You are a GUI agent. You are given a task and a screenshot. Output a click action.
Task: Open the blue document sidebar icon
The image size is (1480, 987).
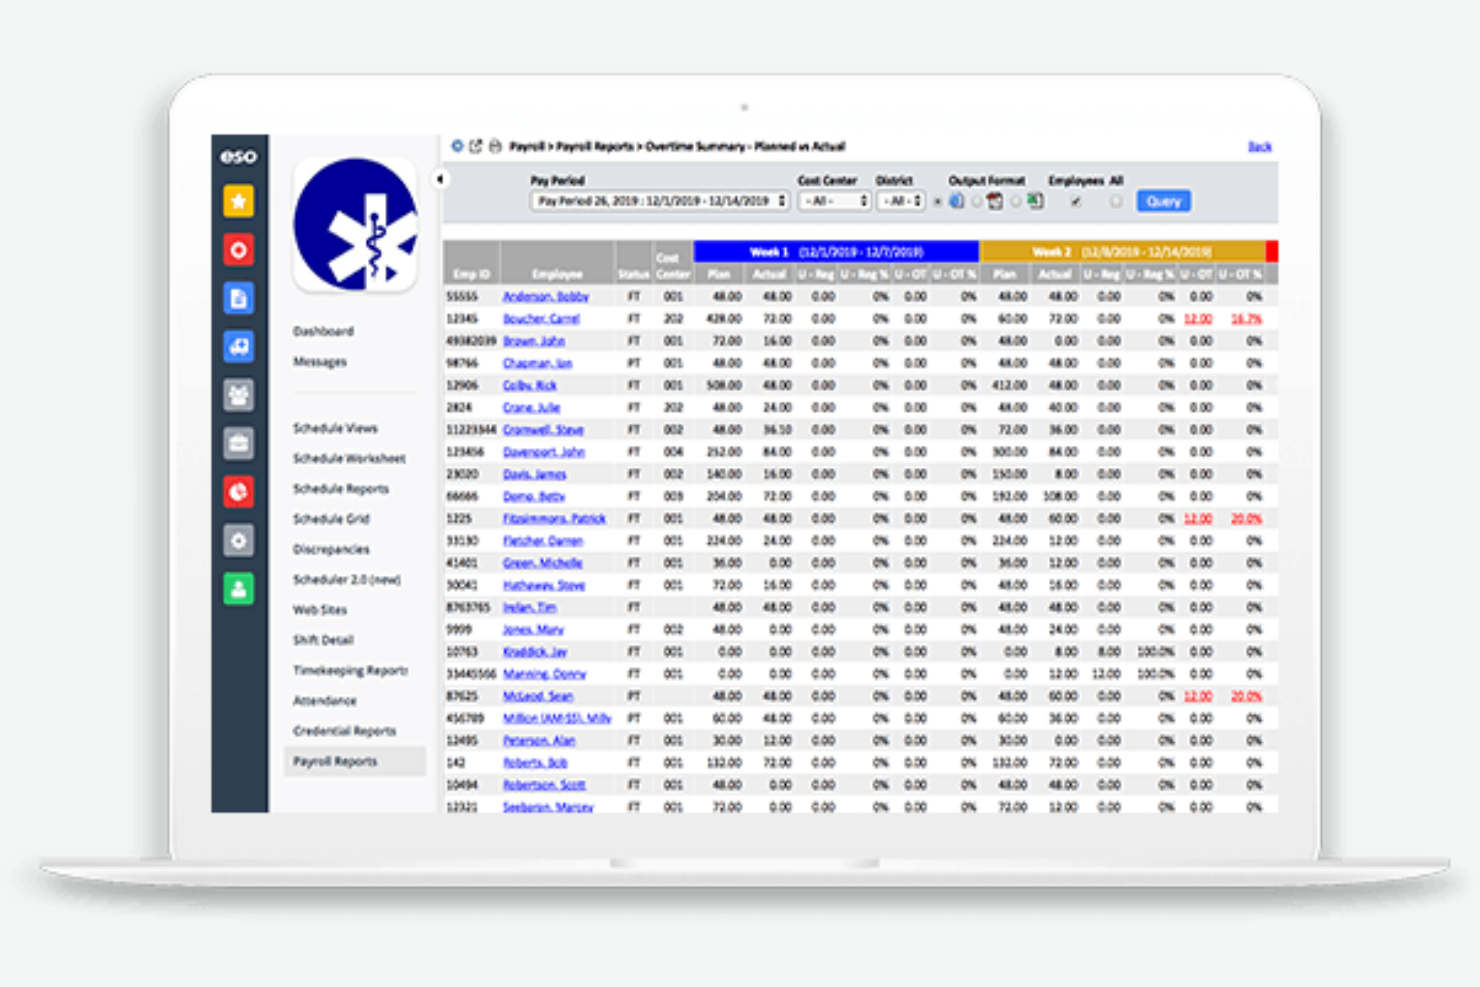239,298
